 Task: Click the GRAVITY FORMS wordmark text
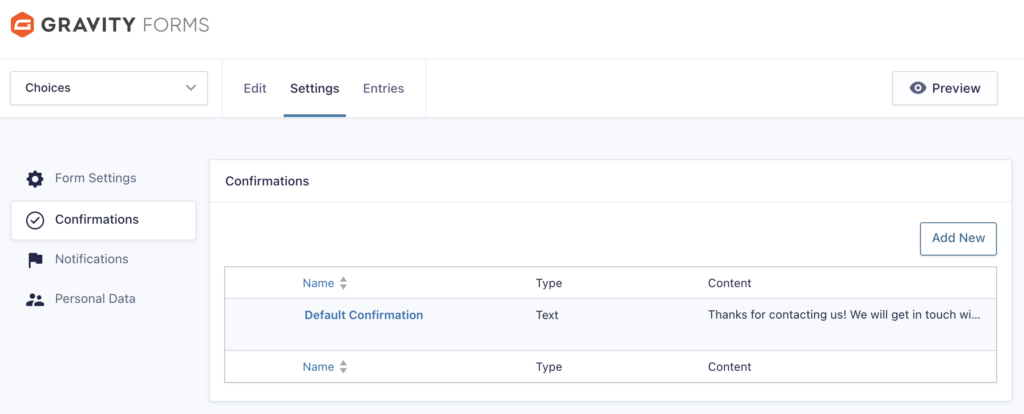[125, 25]
